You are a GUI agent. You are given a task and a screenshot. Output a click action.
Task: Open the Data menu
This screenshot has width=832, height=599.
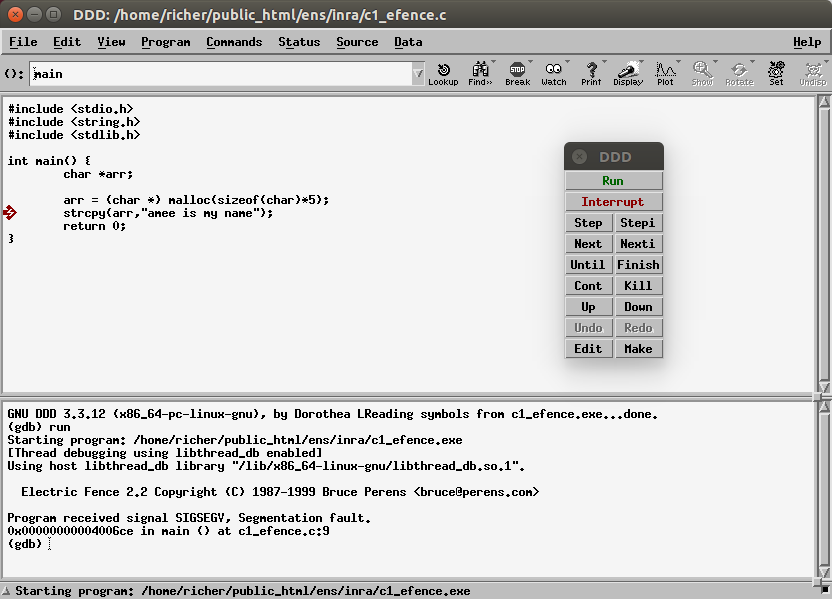[408, 42]
